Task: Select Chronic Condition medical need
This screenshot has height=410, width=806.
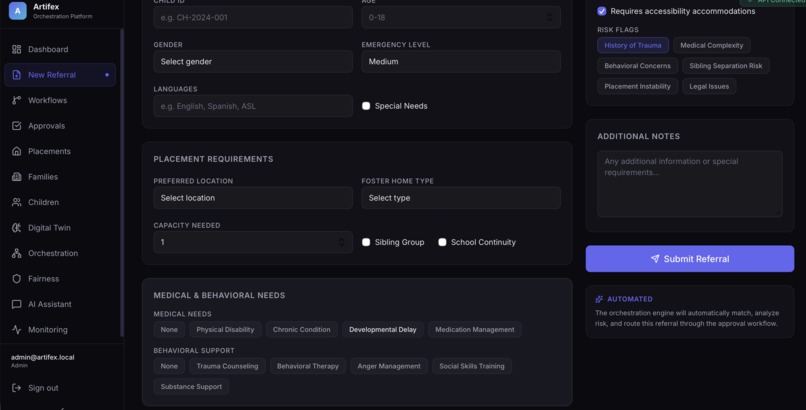Action: 302,330
